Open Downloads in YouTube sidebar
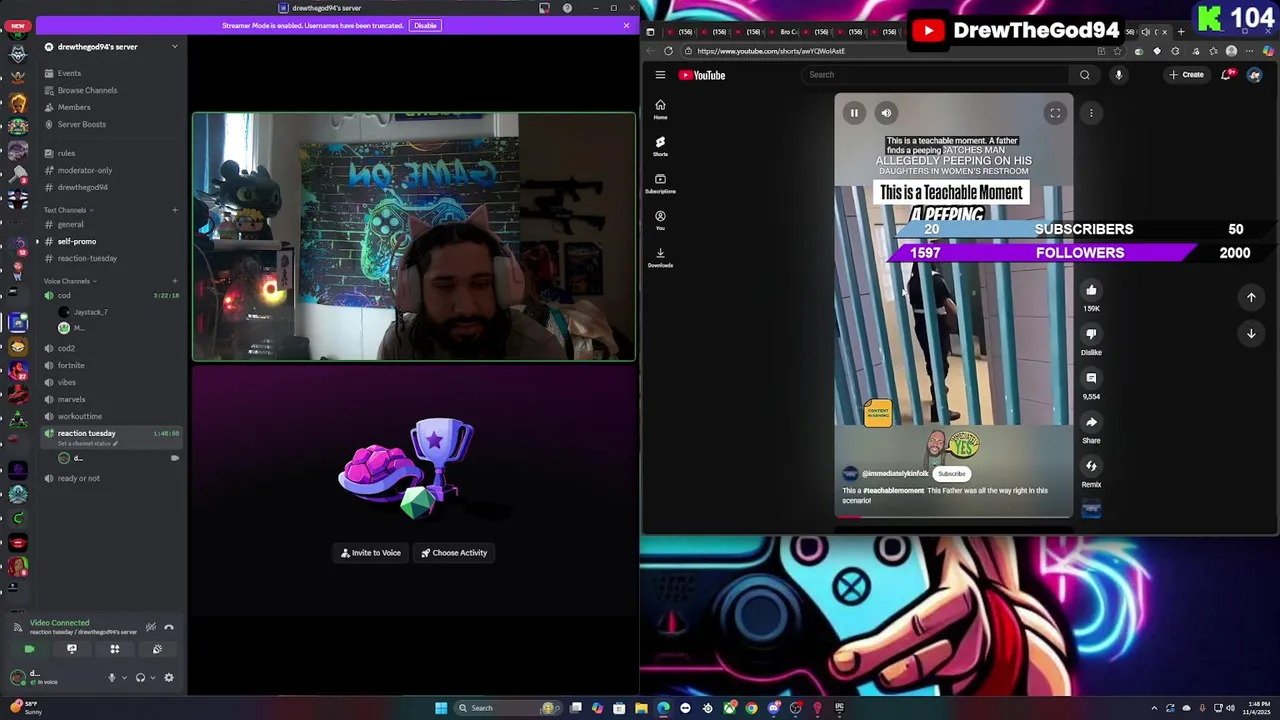This screenshot has height=720, width=1280. click(x=660, y=257)
